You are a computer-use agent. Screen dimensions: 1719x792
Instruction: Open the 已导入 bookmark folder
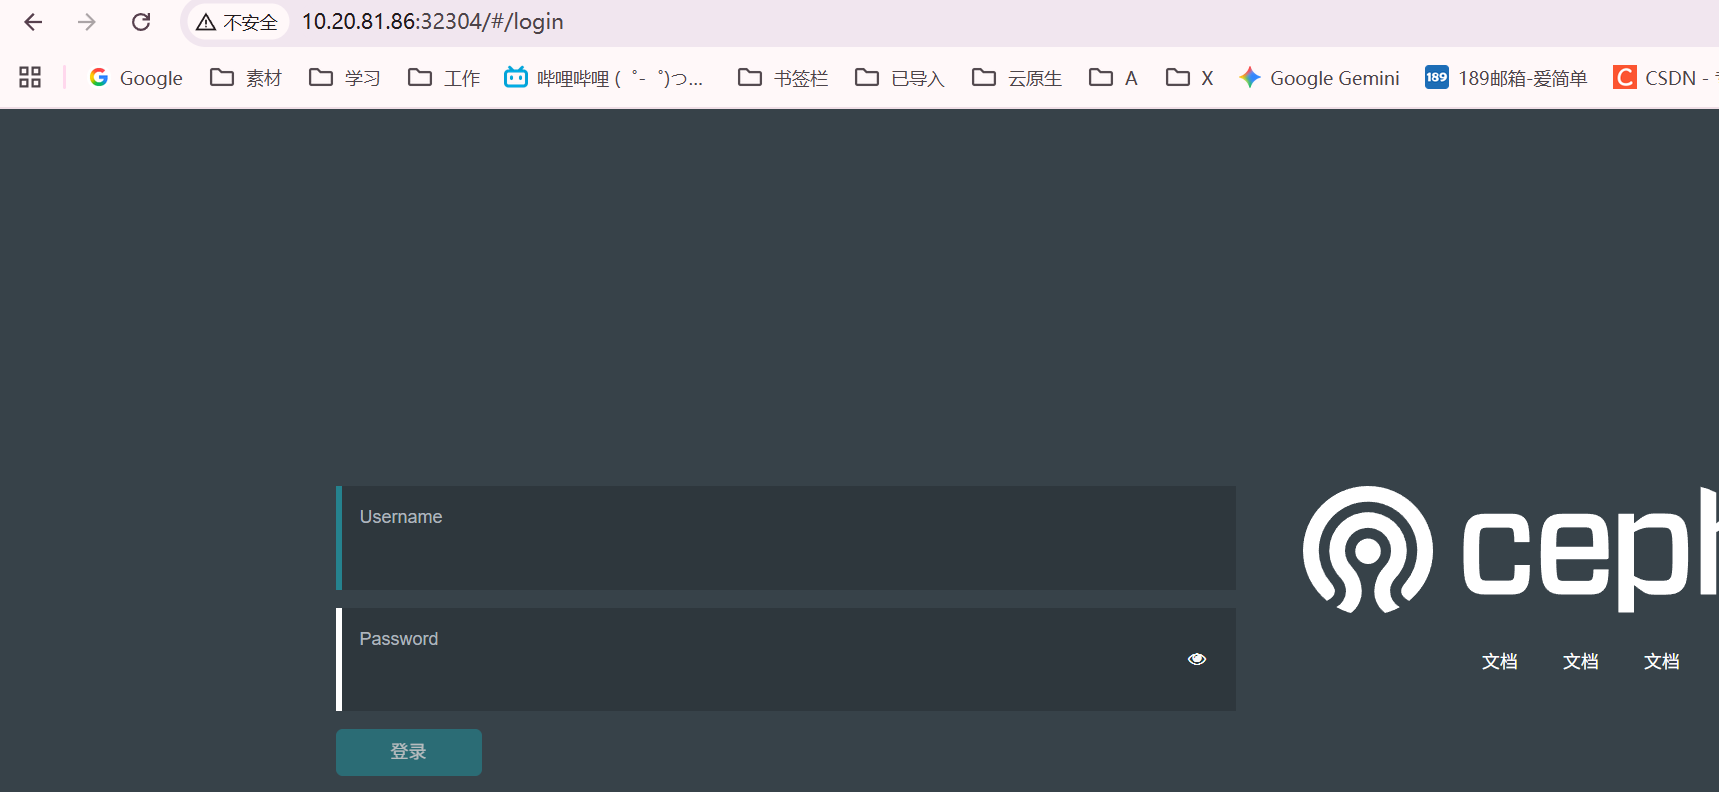point(900,78)
